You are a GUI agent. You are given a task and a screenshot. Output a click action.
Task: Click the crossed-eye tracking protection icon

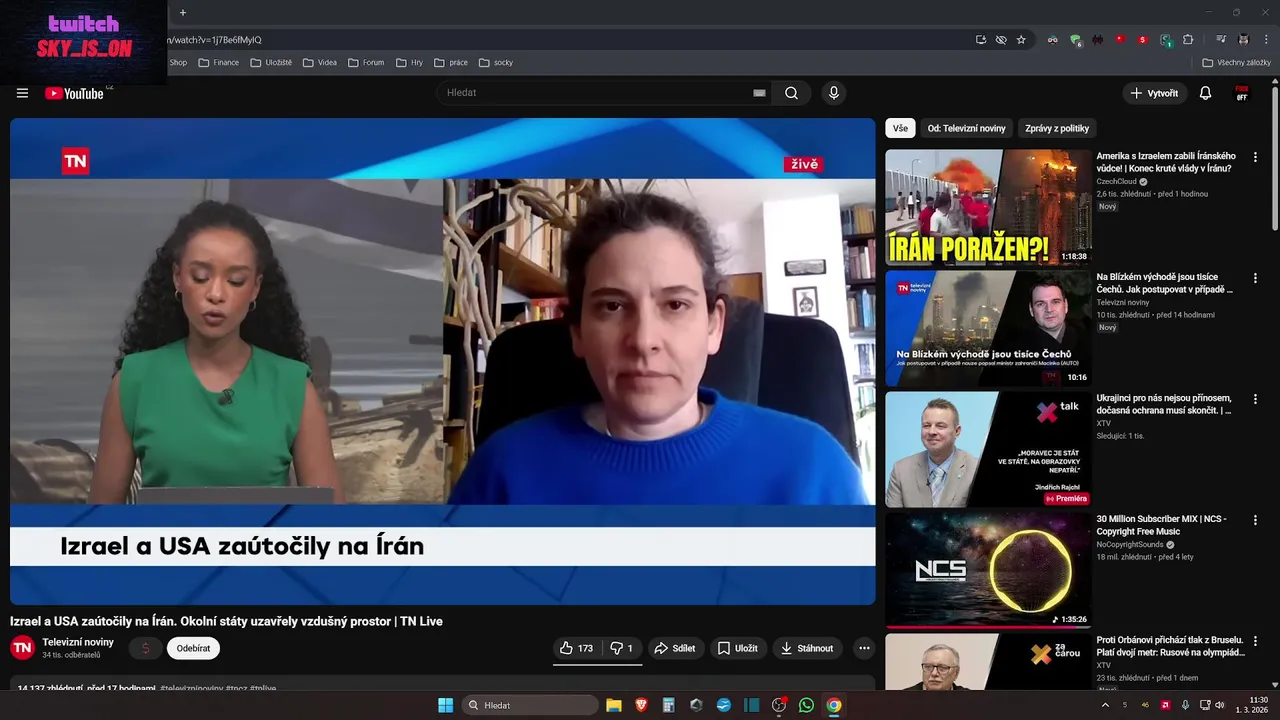[x=1001, y=40]
